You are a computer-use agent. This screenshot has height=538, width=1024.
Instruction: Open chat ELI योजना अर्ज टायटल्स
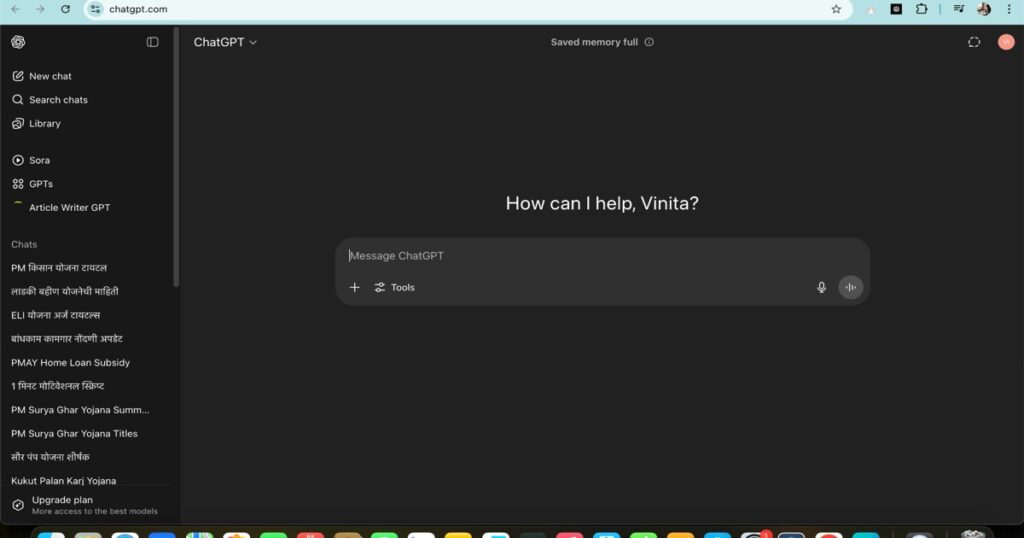coord(56,315)
